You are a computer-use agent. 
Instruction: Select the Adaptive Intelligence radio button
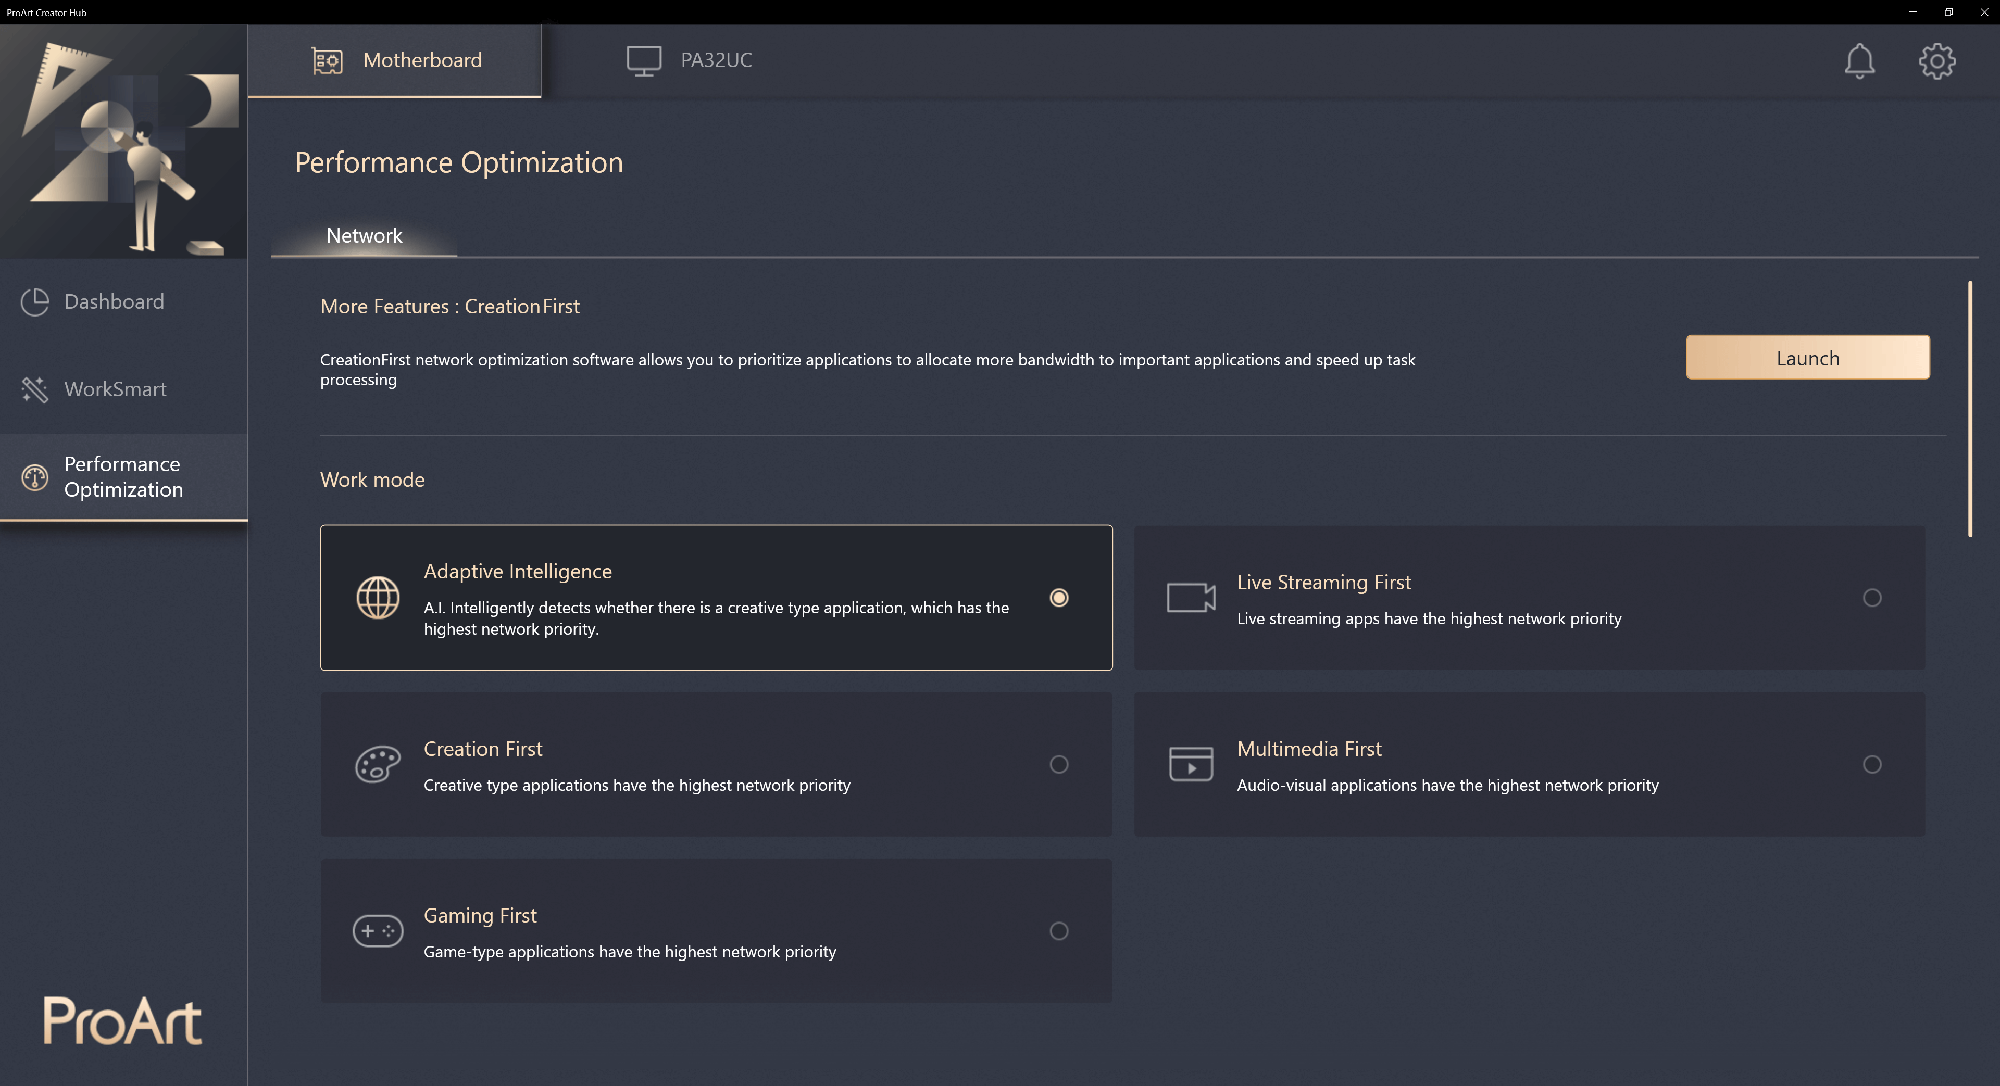(x=1060, y=596)
